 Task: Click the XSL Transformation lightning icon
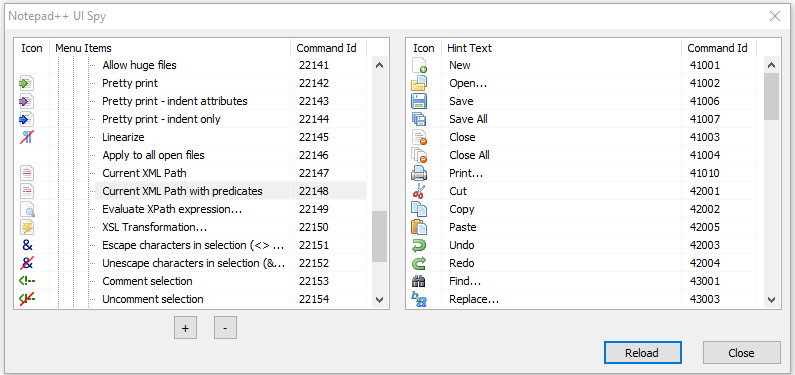(x=26, y=227)
